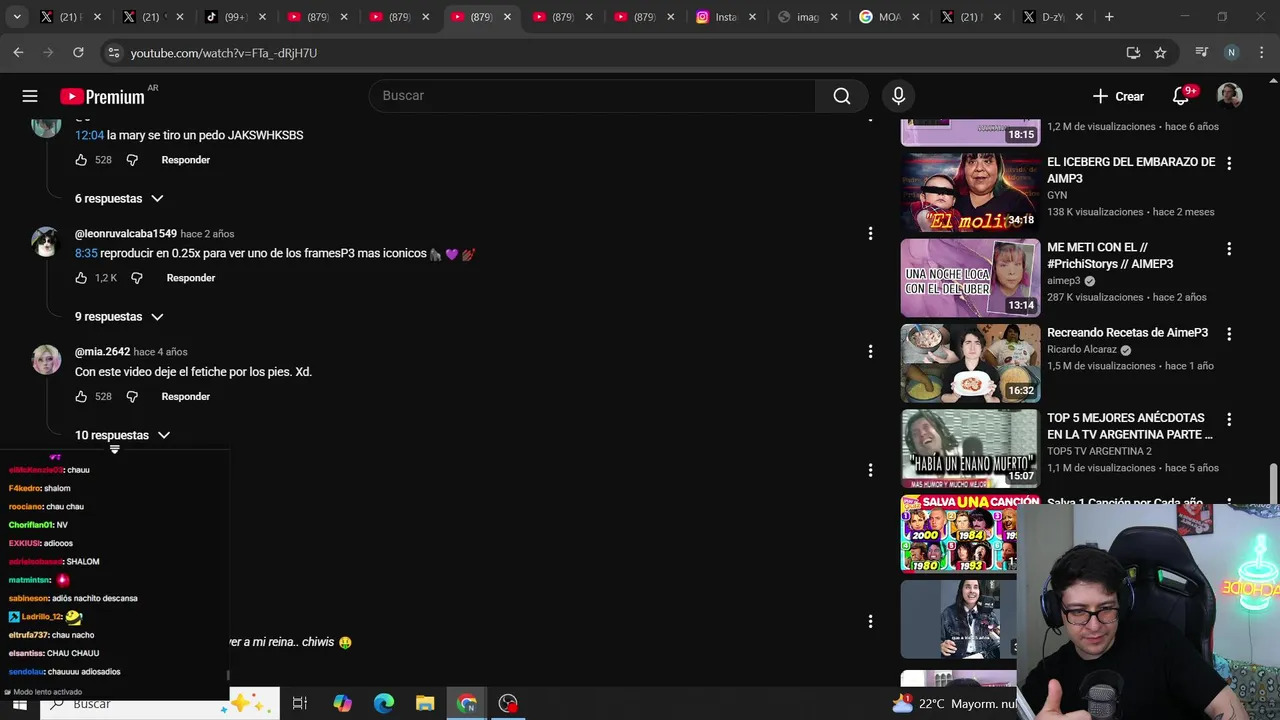
Task: Open HABÍA UN ENANO MUERTO thumbnail
Action: click(x=970, y=448)
